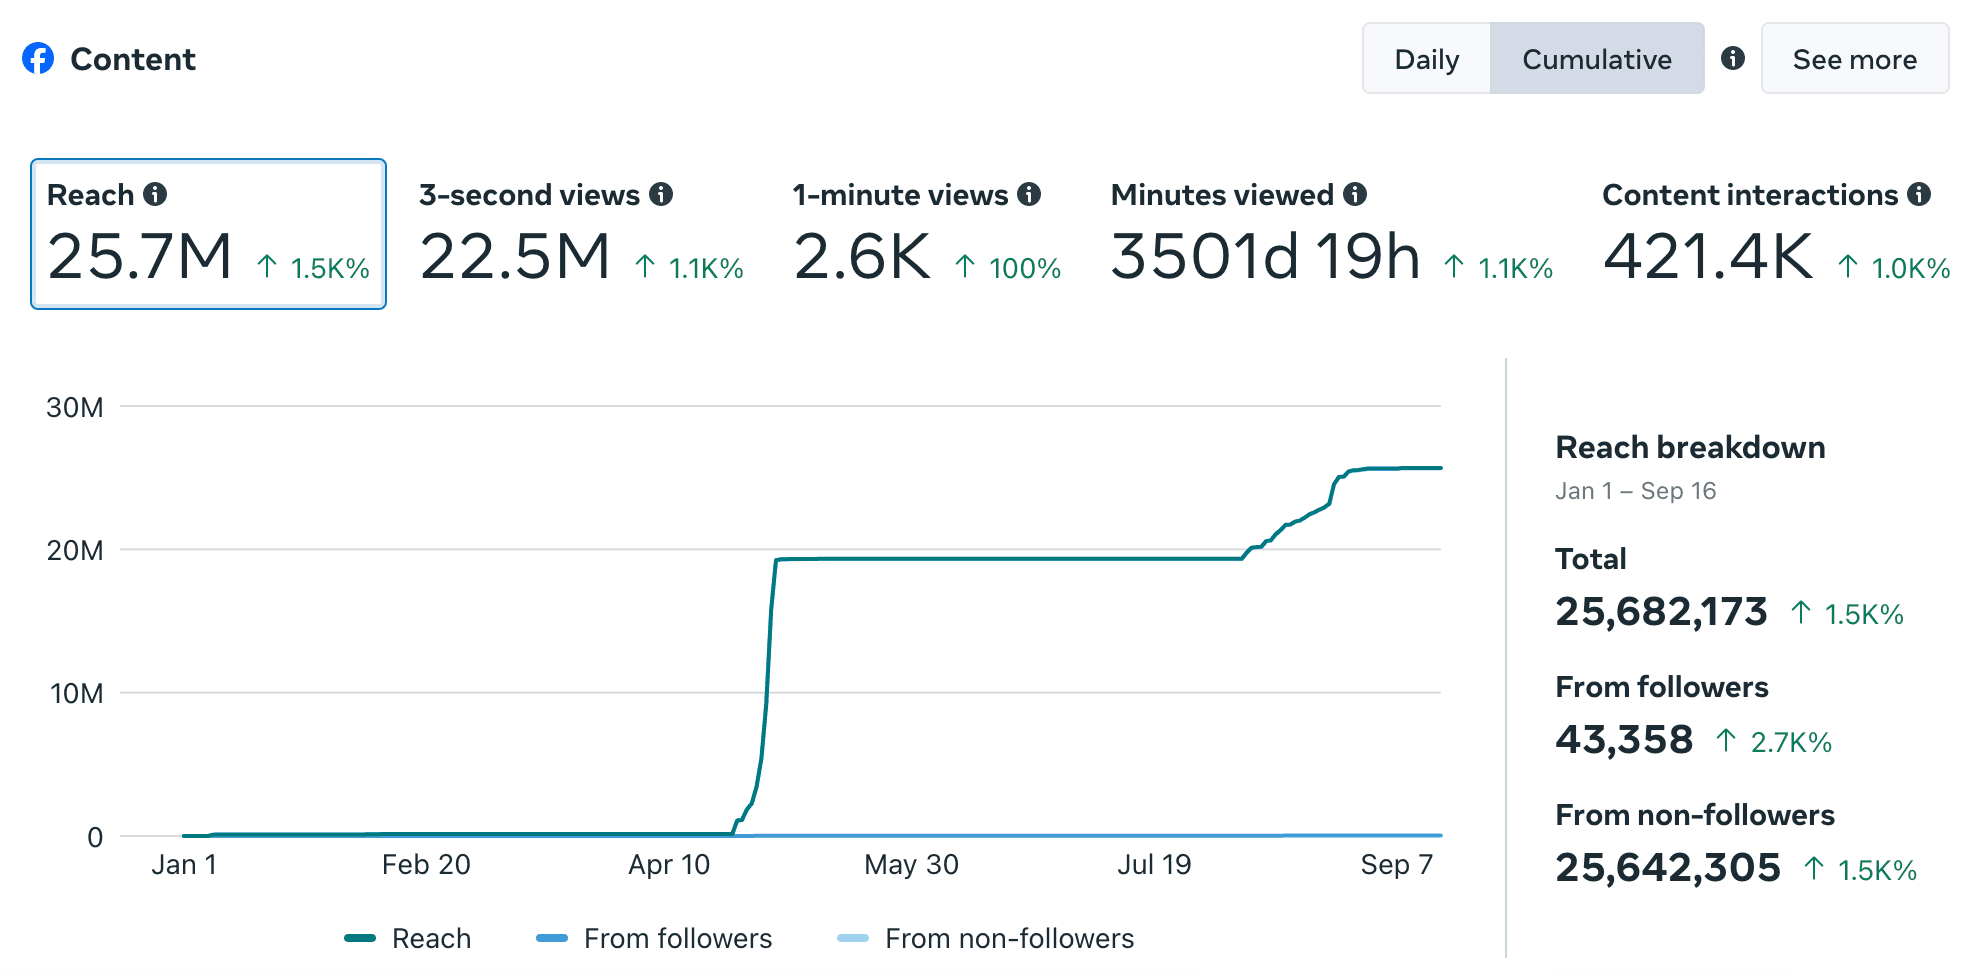Toggle the From followers legend entry
The width and height of the screenshot is (1966, 976).
pyautogui.click(x=654, y=938)
